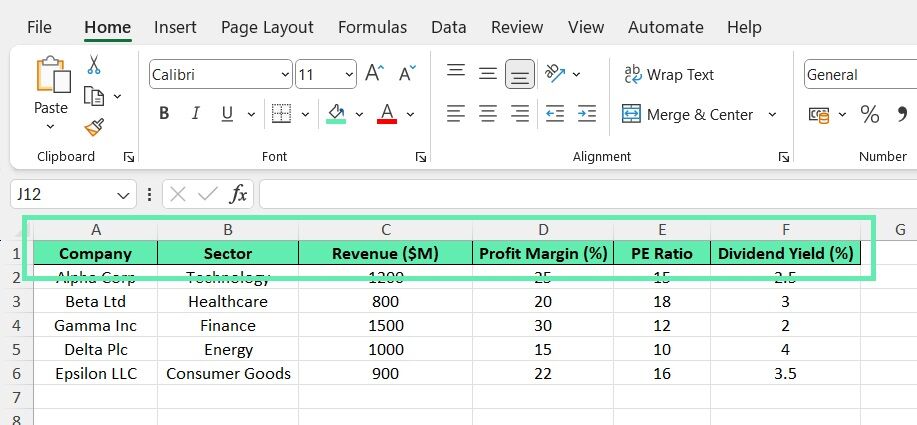Toggle Underline formatting
This screenshot has width=917, height=425.
227,113
